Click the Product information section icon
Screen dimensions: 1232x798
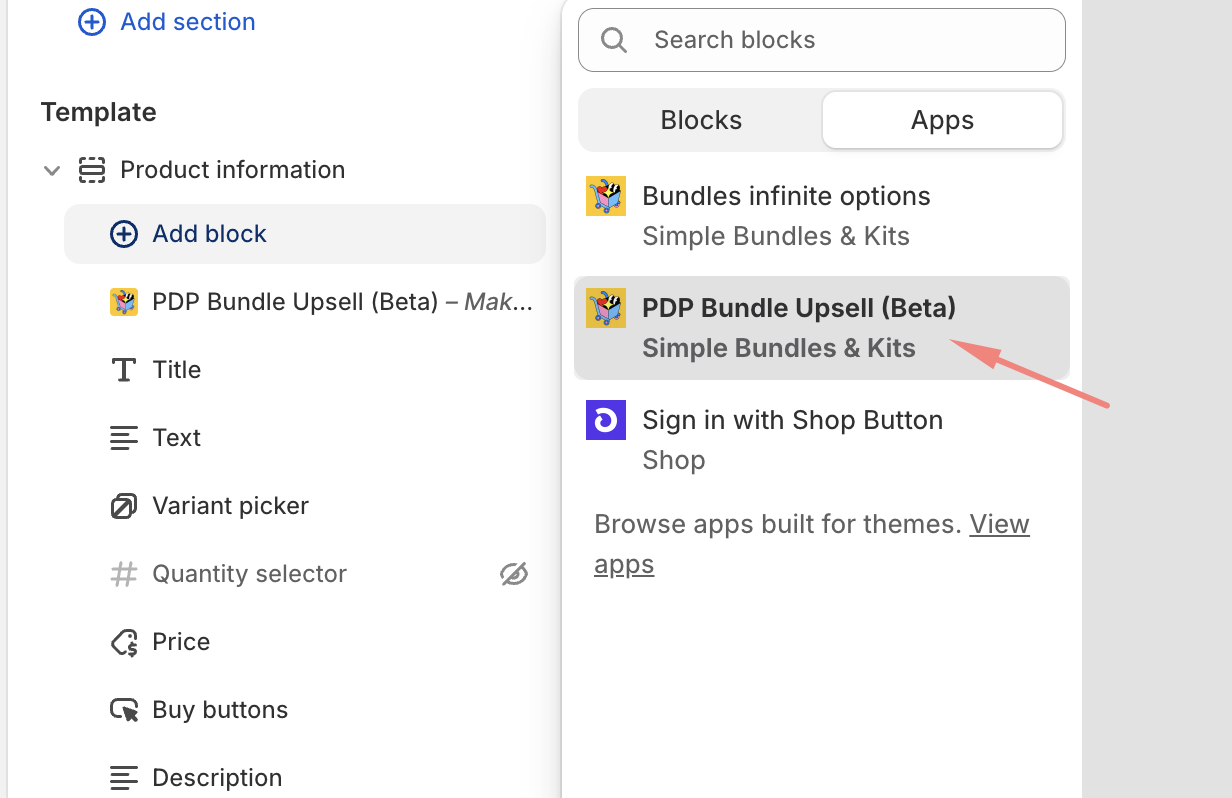pos(92,170)
